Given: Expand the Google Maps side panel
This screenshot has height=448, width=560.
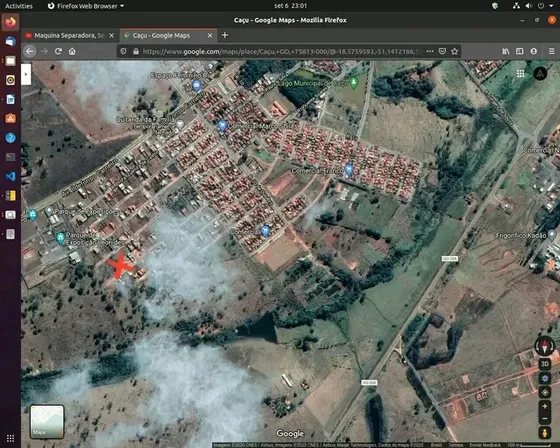Looking at the screenshot, I should (x=26, y=74).
